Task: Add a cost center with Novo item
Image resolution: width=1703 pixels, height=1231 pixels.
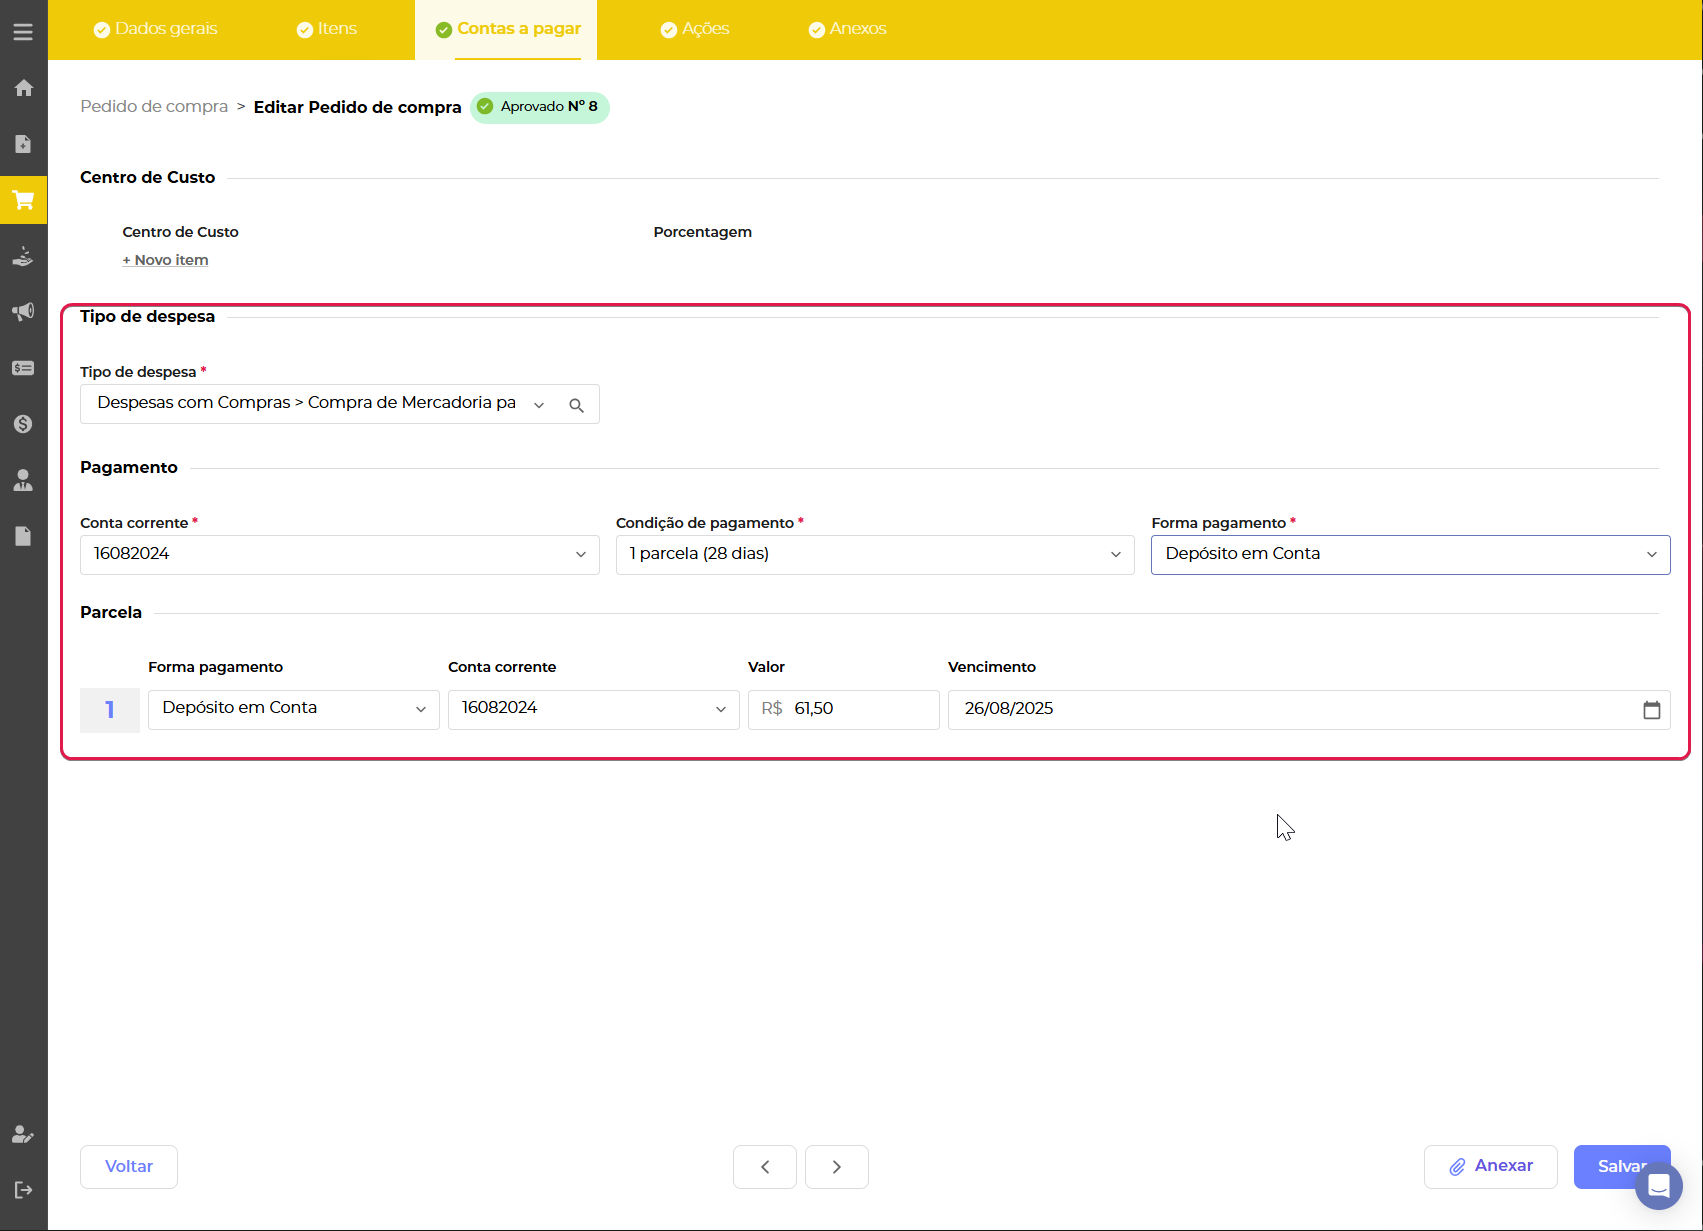Action: pyautogui.click(x=166, y=260)
